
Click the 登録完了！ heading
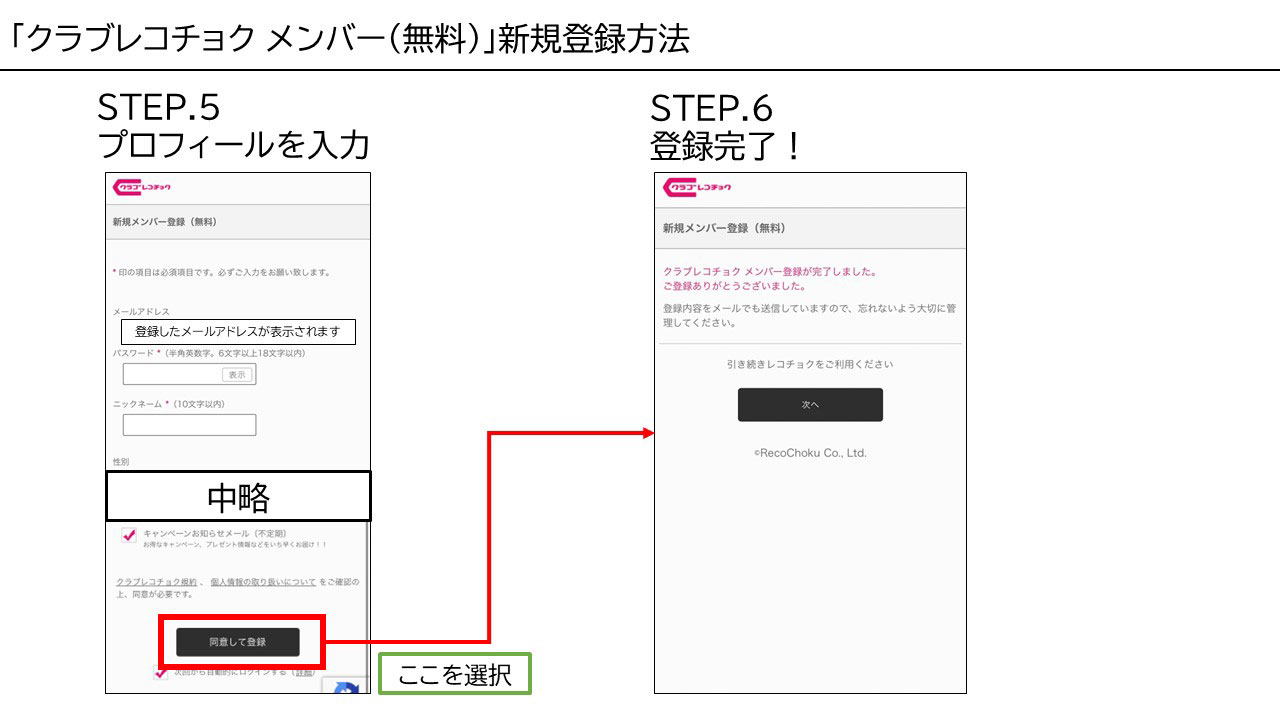(x=727, y=146)
